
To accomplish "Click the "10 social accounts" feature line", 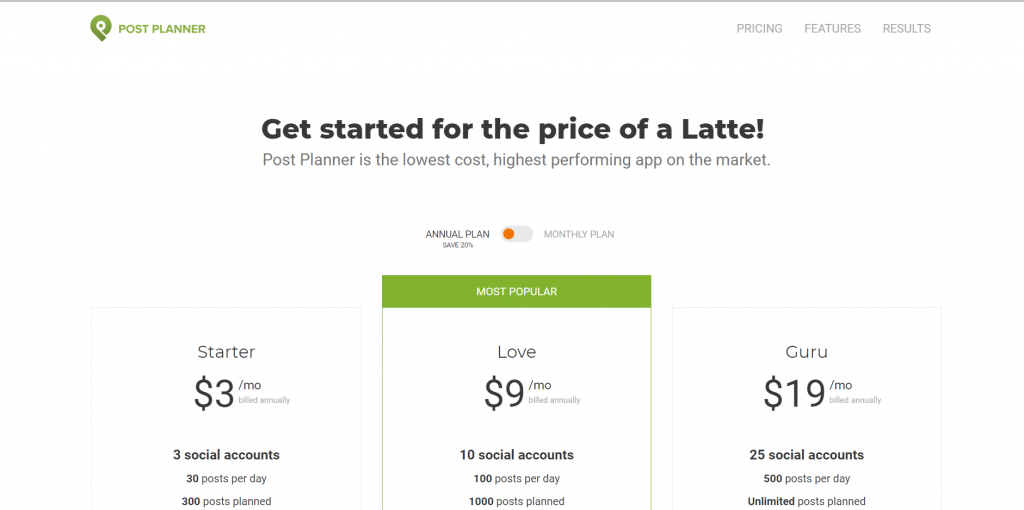I will click(x=516, y=455).
